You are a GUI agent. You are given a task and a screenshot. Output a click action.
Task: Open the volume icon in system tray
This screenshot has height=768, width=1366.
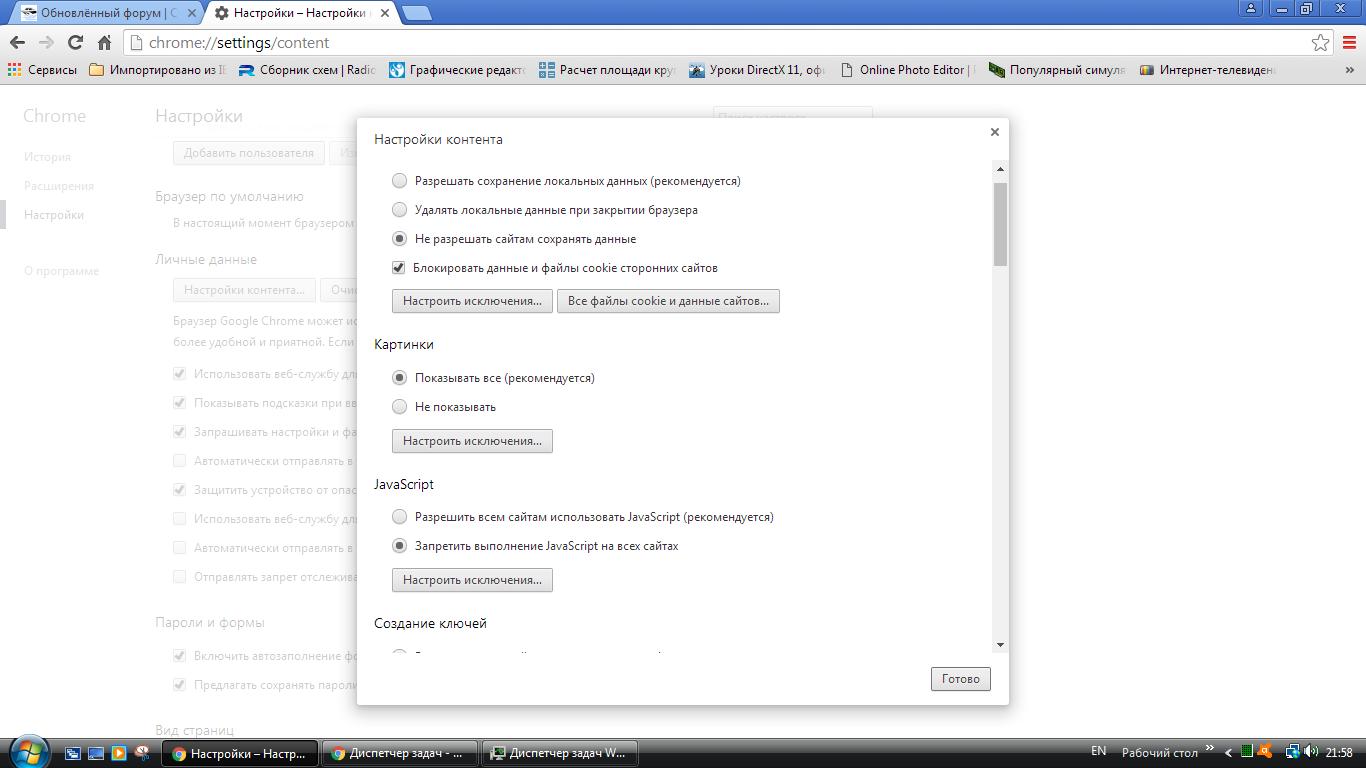coord(1310,752)
